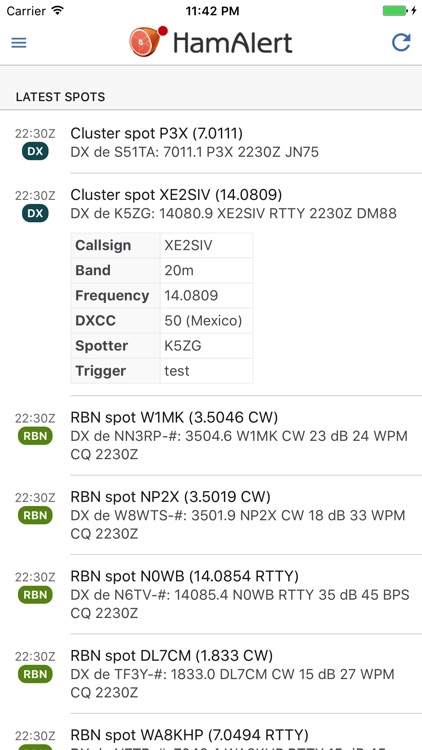Tap DX de W8WTS-# spot detail text

238,525
